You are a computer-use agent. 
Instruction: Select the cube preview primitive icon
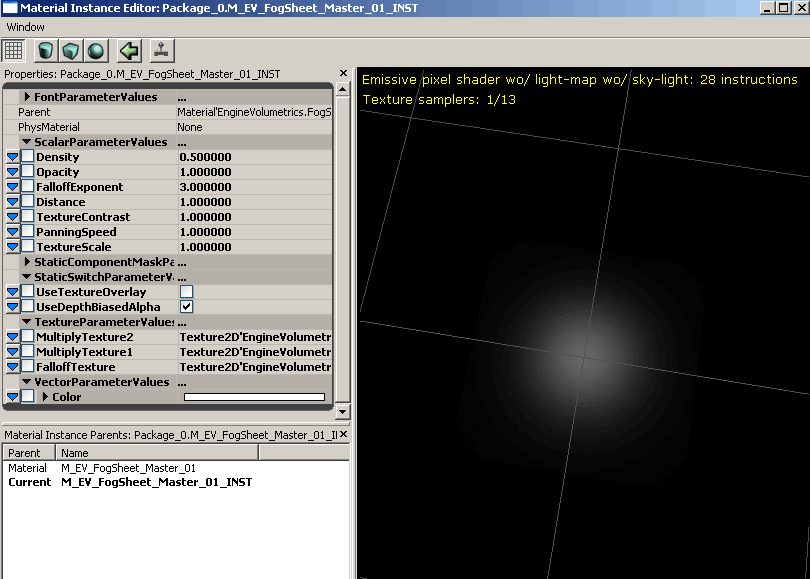tap(70, 51)
